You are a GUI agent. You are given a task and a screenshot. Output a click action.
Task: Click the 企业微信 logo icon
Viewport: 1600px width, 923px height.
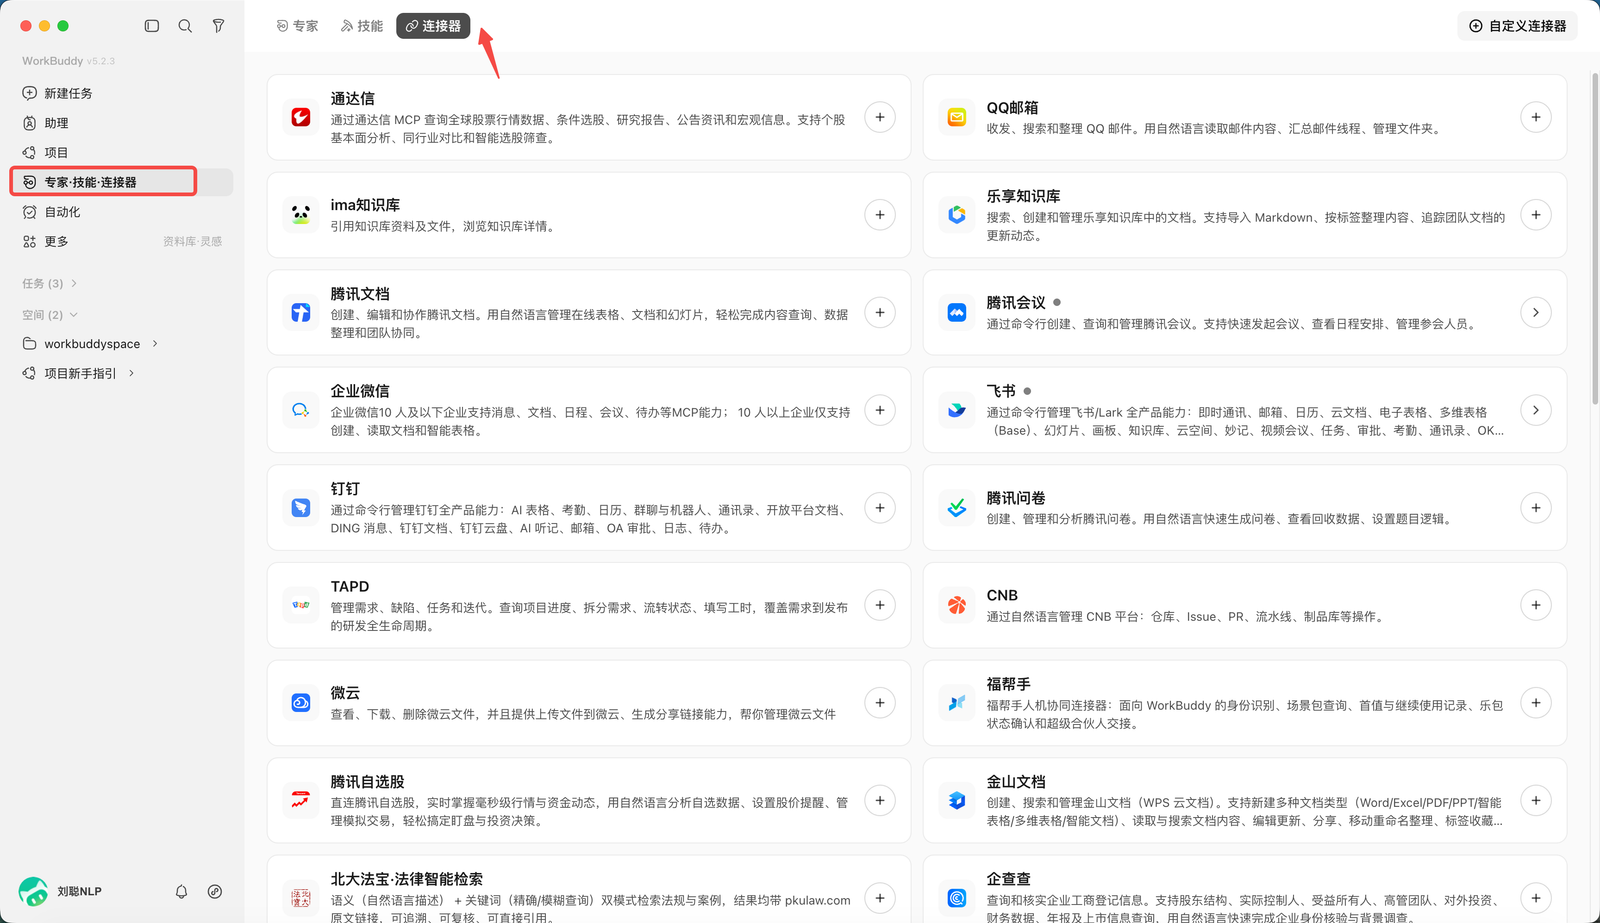click(301, 410)
